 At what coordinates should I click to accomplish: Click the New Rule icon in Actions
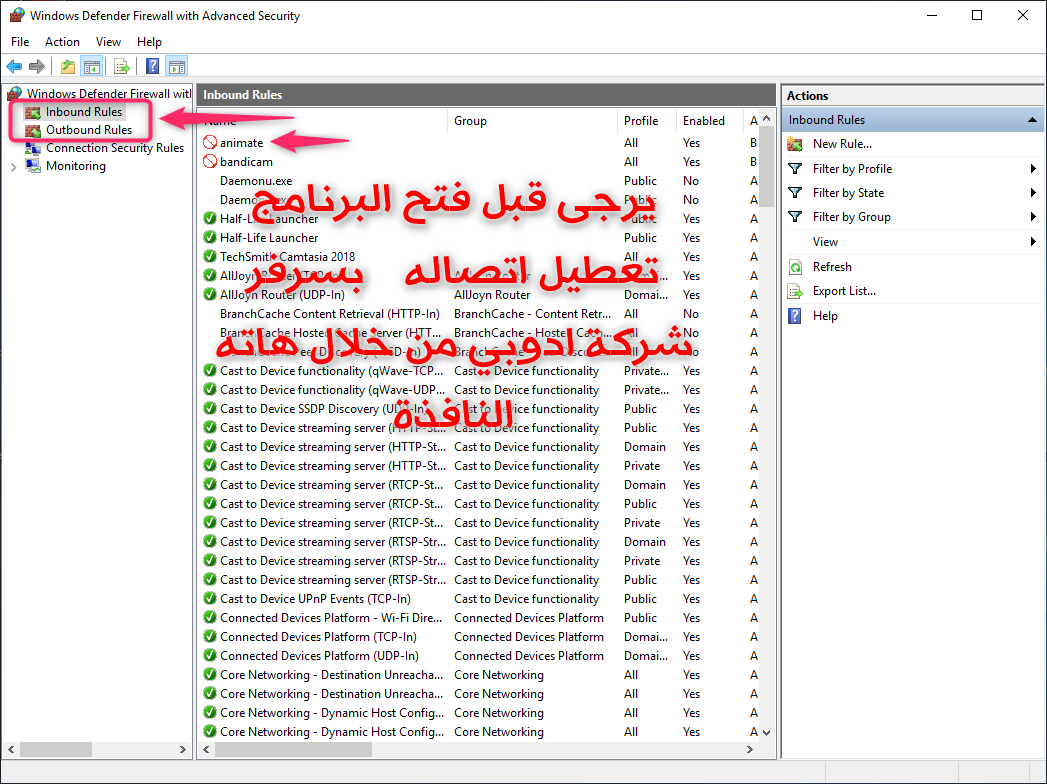pyautogui.click(x=795, y=144)
